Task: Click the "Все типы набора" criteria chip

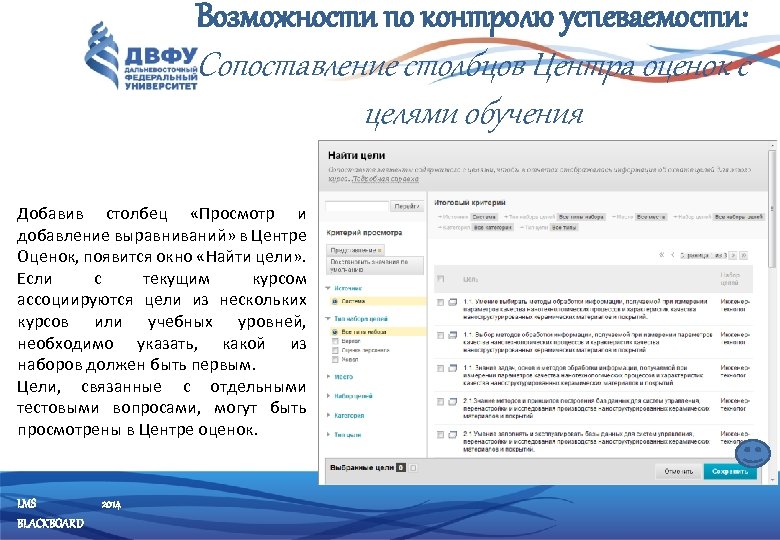Action: pos(581,217)
